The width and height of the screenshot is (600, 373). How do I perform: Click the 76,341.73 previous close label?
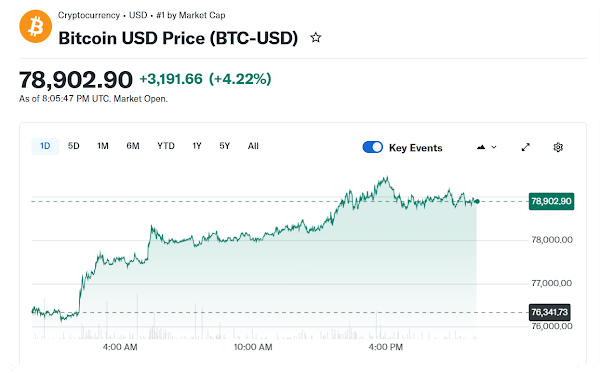click(549, 313)
